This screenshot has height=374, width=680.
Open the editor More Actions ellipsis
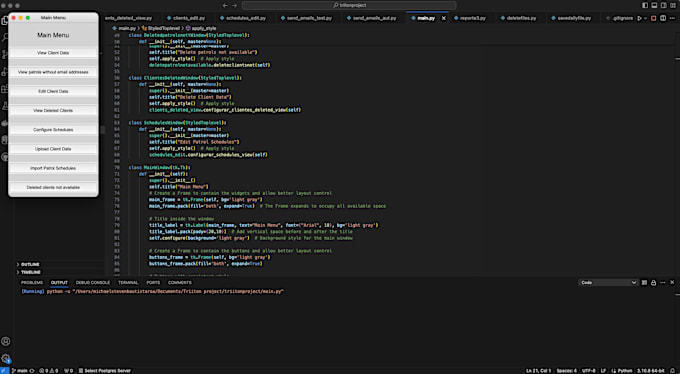pos(673,18)
